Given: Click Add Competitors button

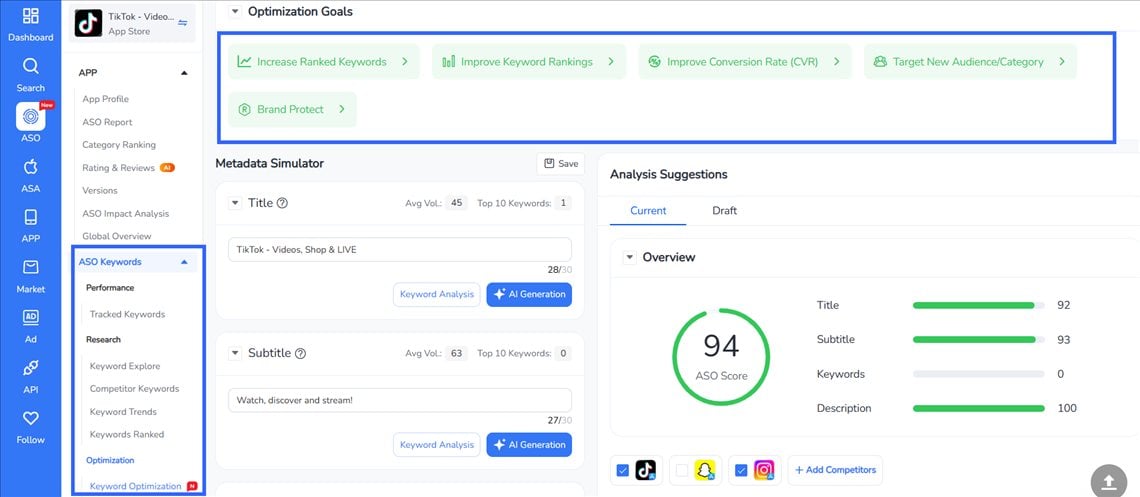Looking at the screenshot, I should pos(835,470).
